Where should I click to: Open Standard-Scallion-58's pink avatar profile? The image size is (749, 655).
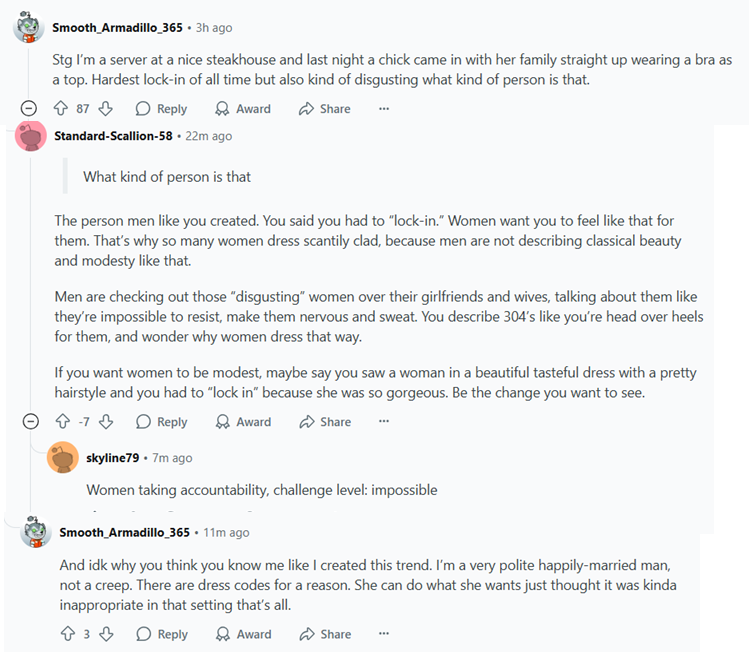click(x=31, y=136)
